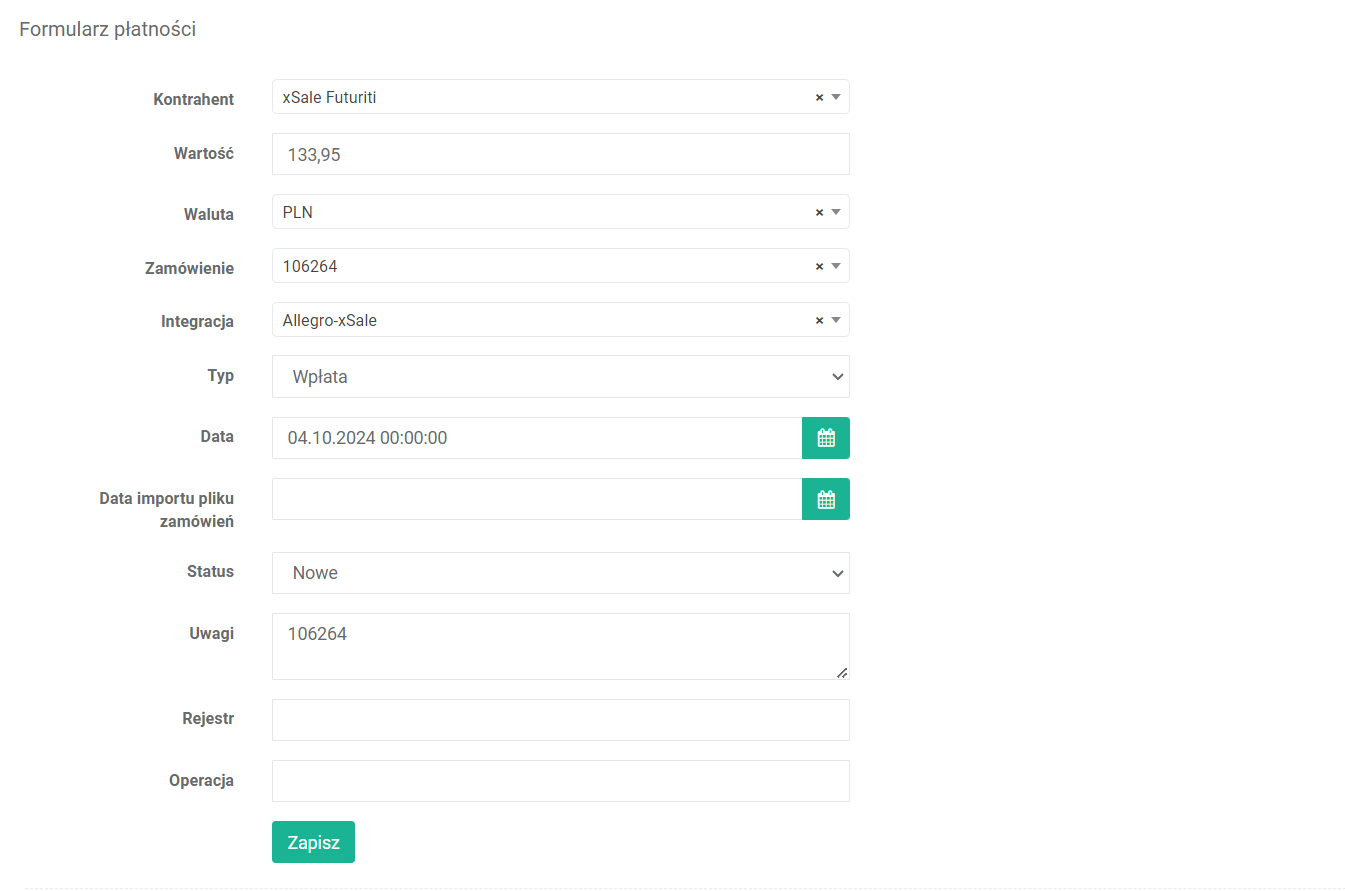Expand the Waluta dropdown arrow
Image resolution: width=1345 pixels, height=891 pixels.
[x=837, y=213]
